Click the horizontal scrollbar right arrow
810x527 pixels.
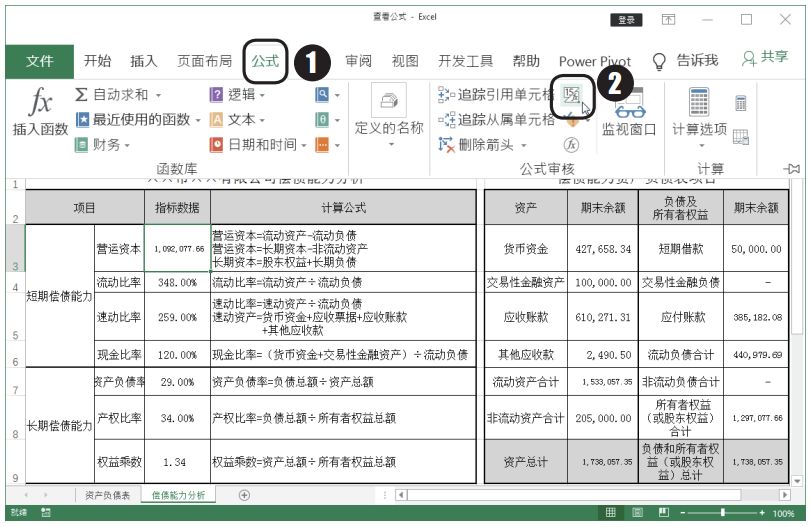click(x=785, y=495)
